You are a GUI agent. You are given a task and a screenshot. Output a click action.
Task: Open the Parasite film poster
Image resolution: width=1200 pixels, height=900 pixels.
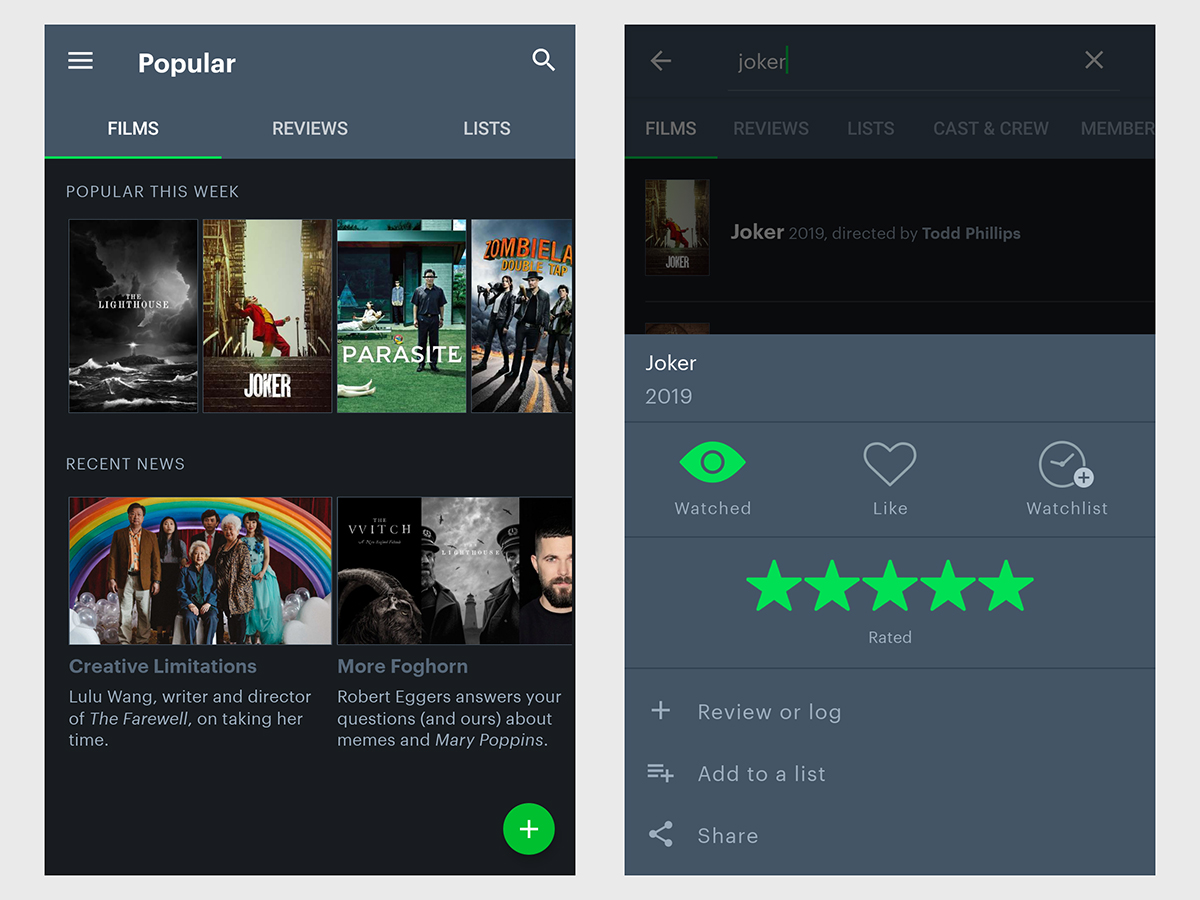point(402,316)
